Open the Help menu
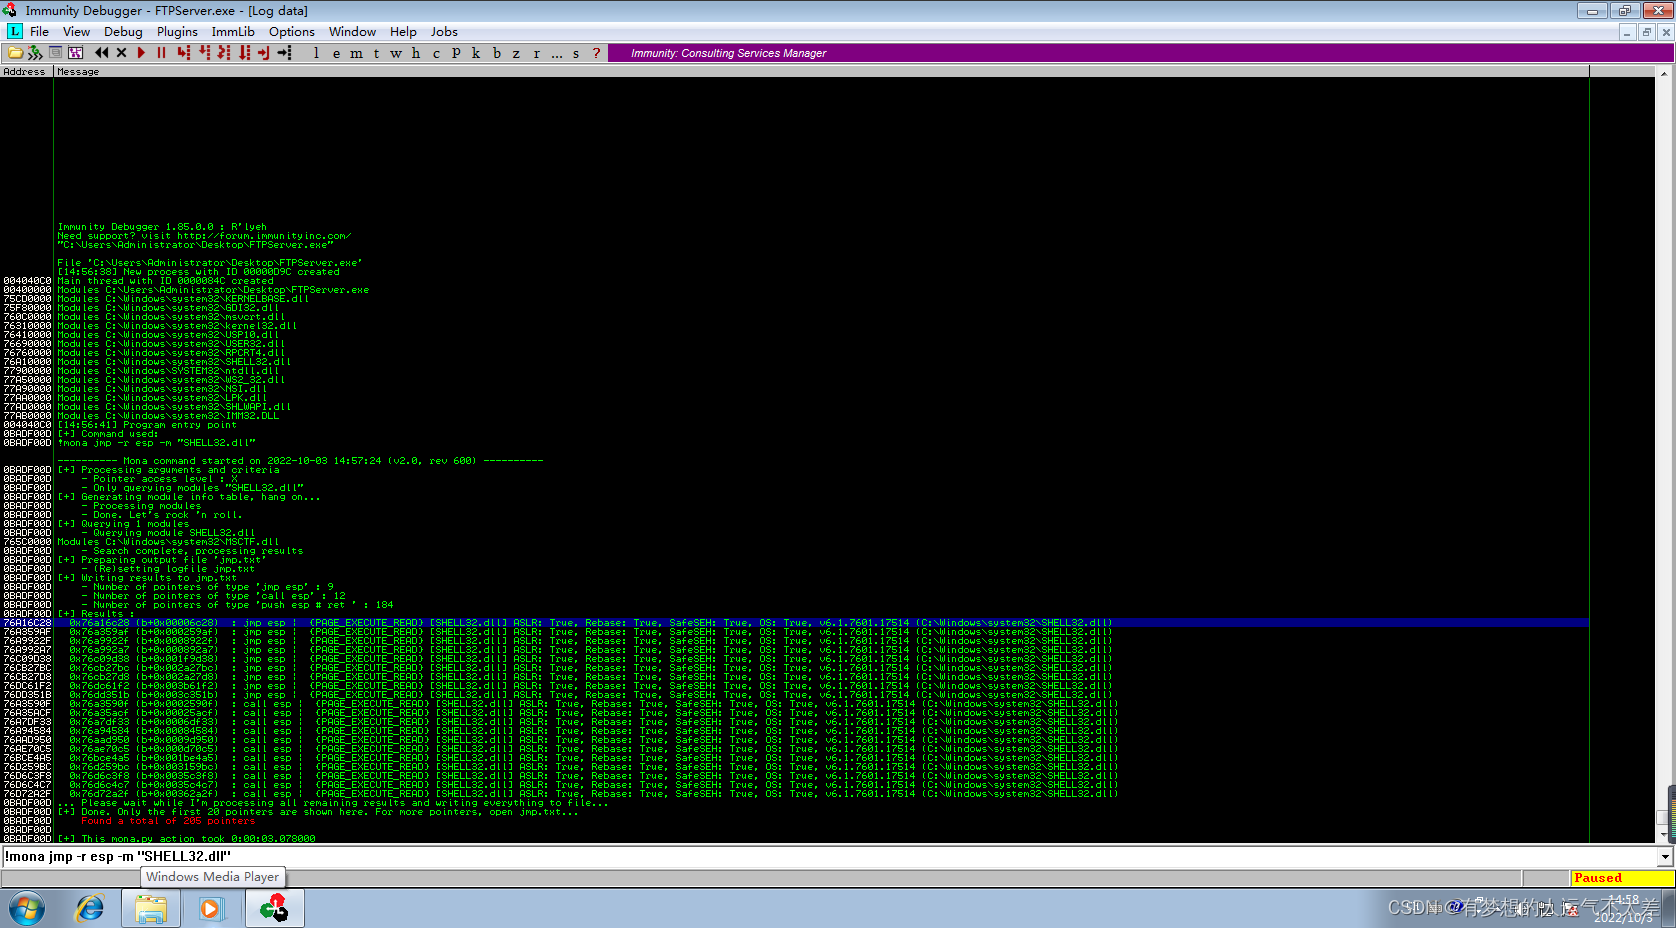This screenshot has width=1676, height=928. tap(403, 32)
